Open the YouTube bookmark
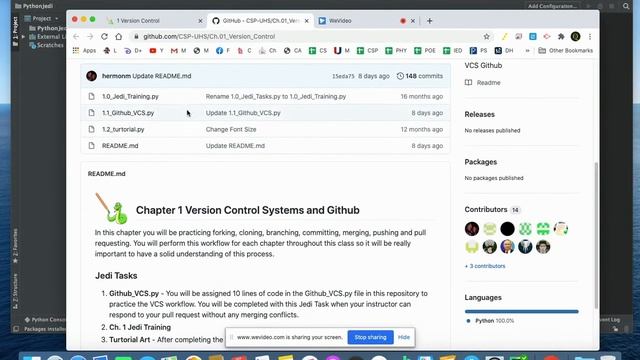The height and width of the screenshot is (360, 640). tap(156, 51)
